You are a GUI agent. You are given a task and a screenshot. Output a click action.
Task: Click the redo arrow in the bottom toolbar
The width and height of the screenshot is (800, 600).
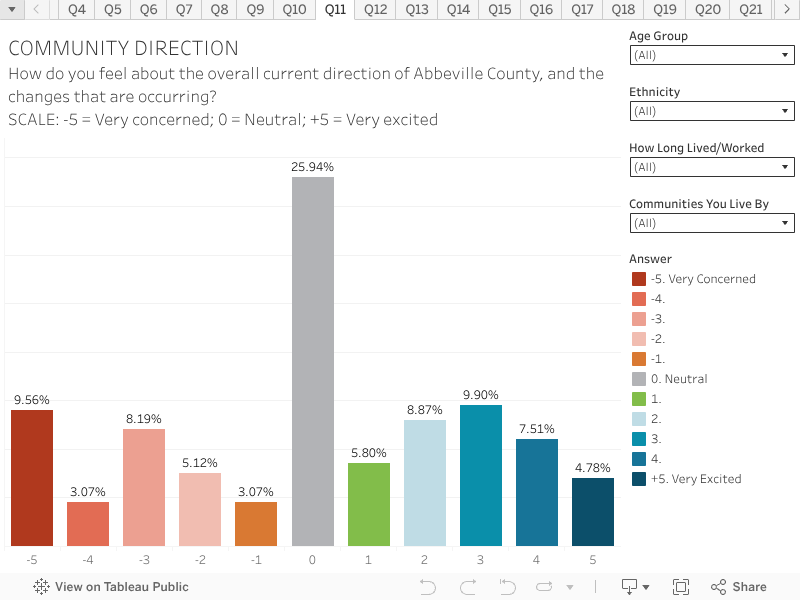coord(467,587)
